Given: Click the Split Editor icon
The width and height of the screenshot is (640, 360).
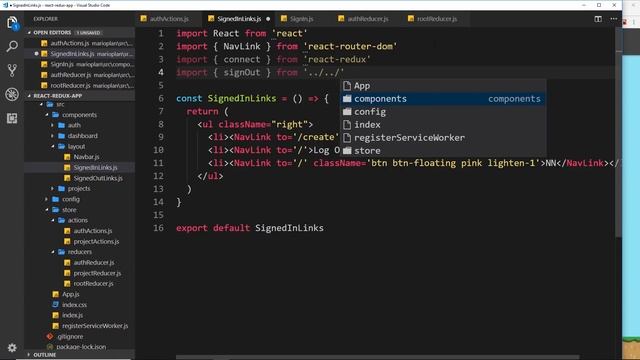Looking at the screenshot, I should click(598, 19).
